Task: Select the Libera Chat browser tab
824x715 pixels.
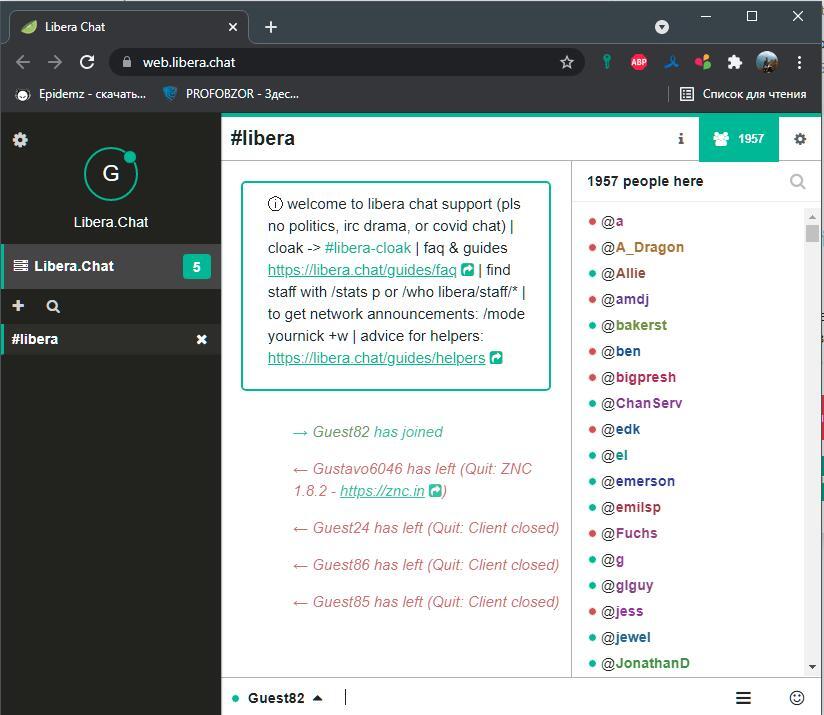Action: coord(120,27)
